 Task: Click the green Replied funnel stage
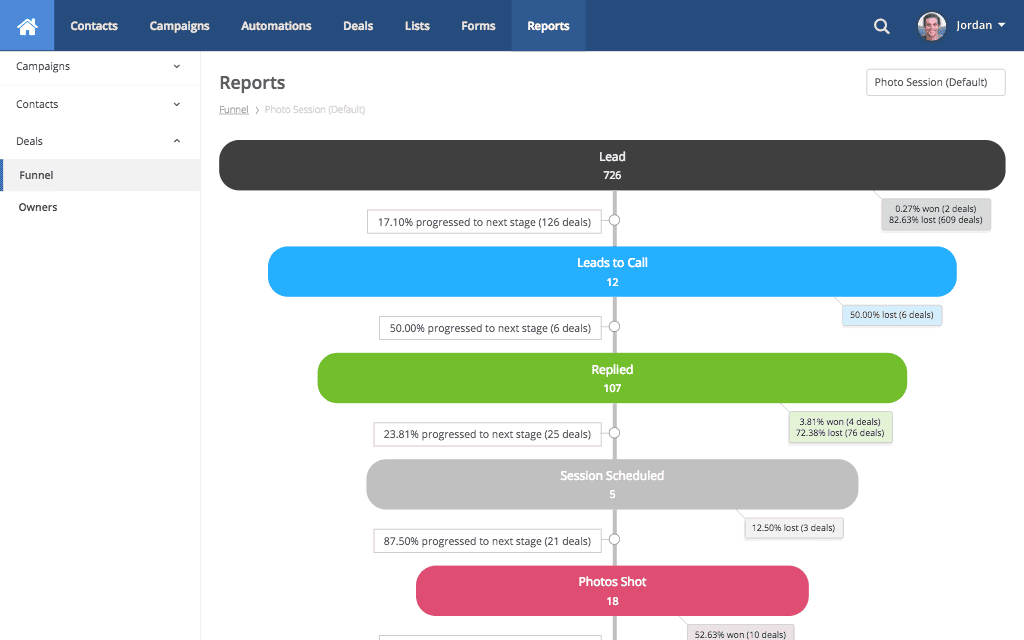[612, 378]
